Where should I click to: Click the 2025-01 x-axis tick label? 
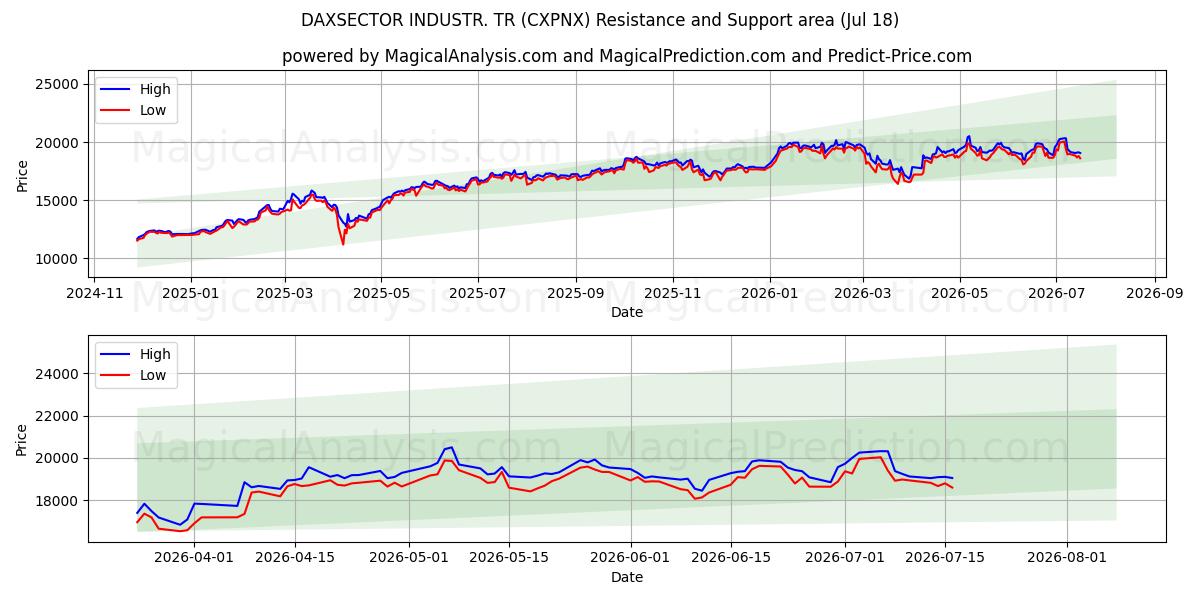(x=190, y=294)
